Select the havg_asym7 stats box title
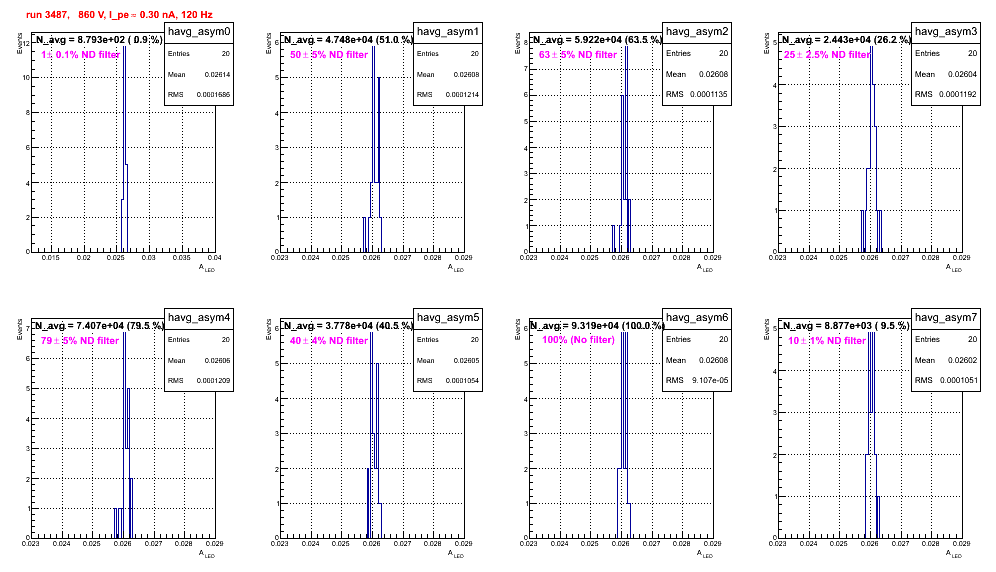 tap(946, 318)
